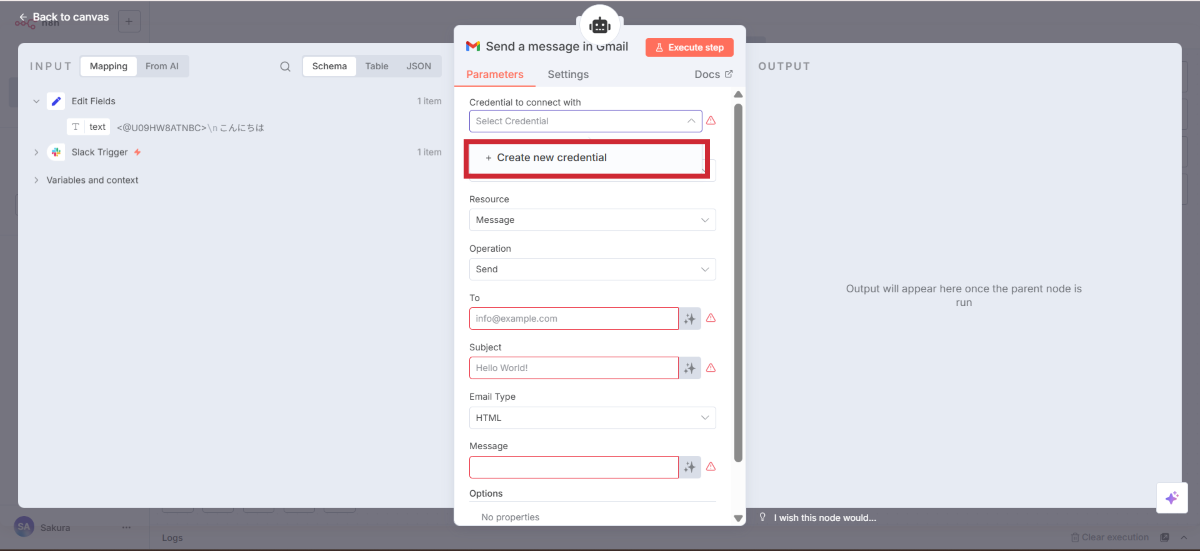Click the Gmail logo icon
This screenshot has width=1200, height=551.
pyautogui.click(x=473, y=47)
